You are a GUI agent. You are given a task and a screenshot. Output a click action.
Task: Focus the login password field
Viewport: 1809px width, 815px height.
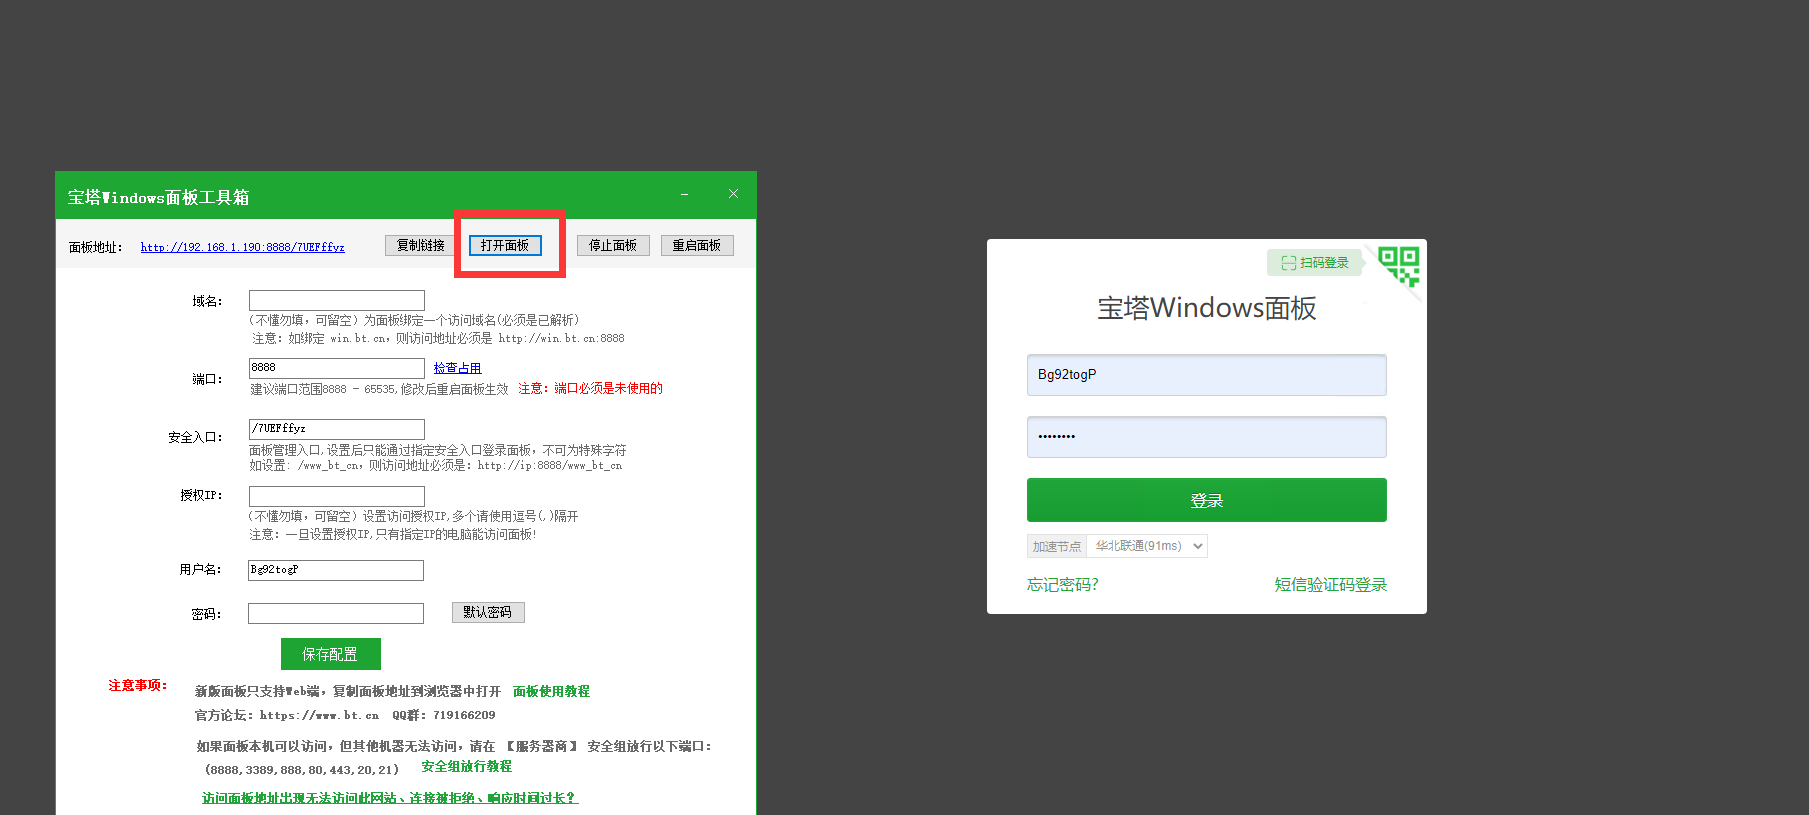click(x=1207, y=437)
